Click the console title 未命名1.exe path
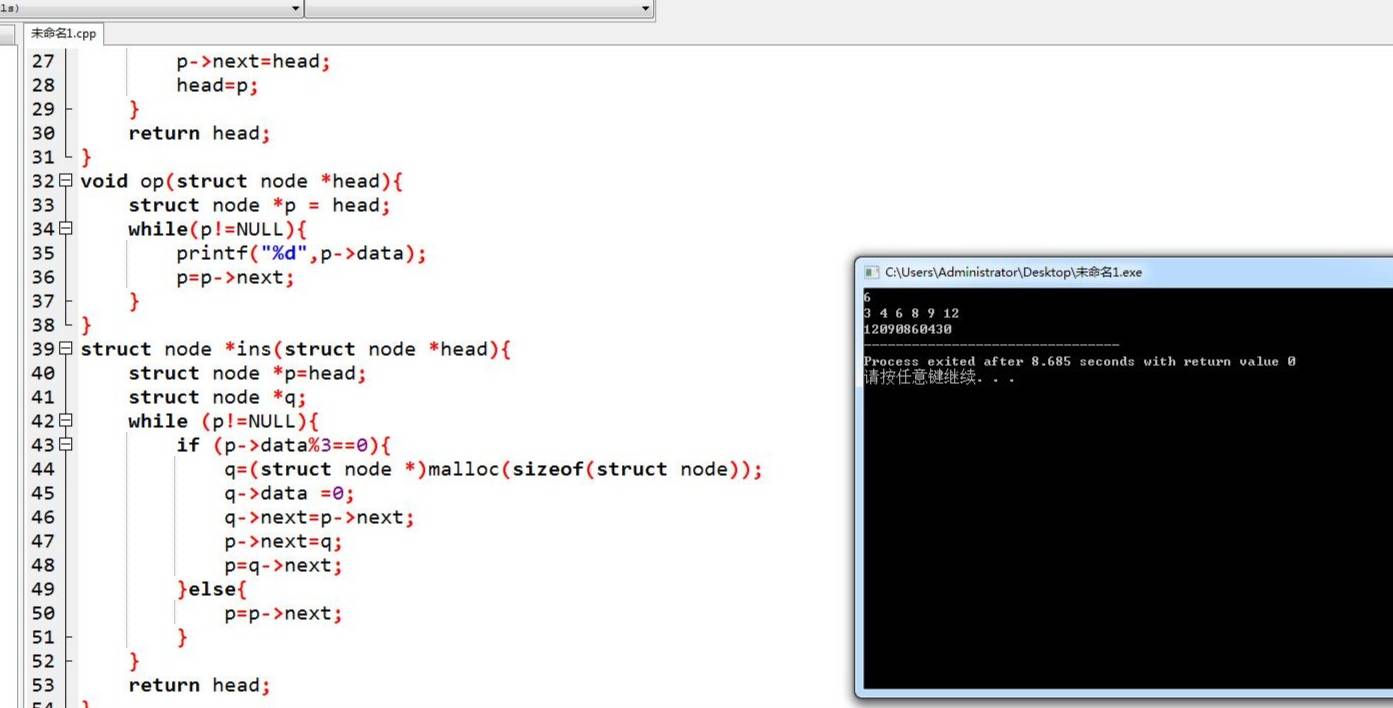Viewport: 1393px width, 708px height. point(1013,272)
